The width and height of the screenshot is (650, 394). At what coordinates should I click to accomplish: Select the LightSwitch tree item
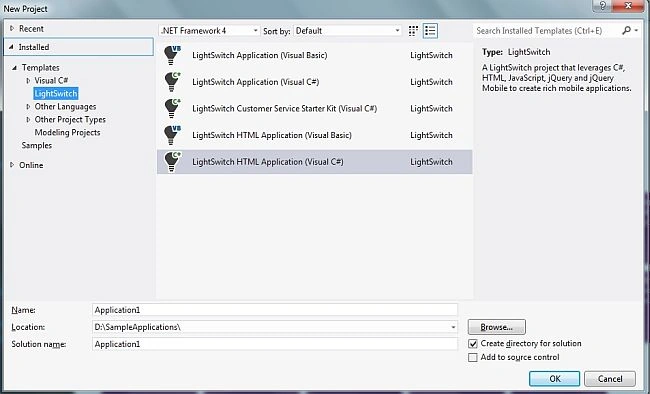click(56, 93)
